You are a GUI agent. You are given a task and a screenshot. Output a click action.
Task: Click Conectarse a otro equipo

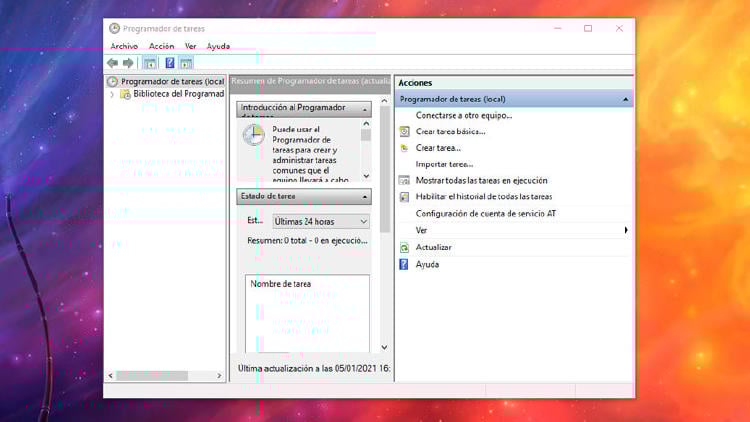coord(464,115)
